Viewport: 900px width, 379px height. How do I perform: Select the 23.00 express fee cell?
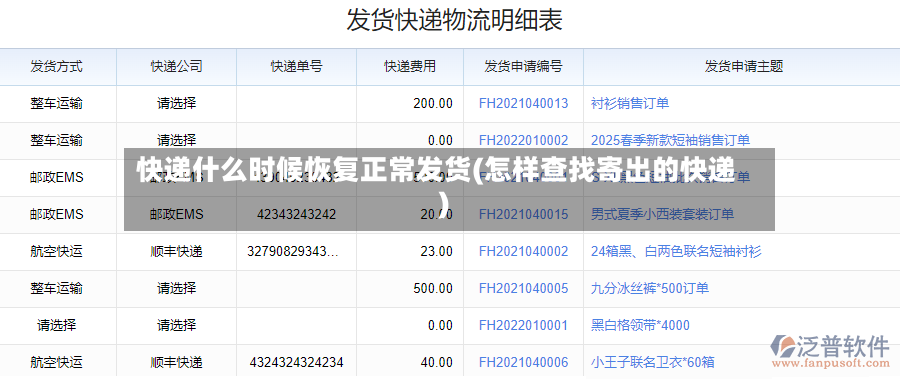(410, 251)
